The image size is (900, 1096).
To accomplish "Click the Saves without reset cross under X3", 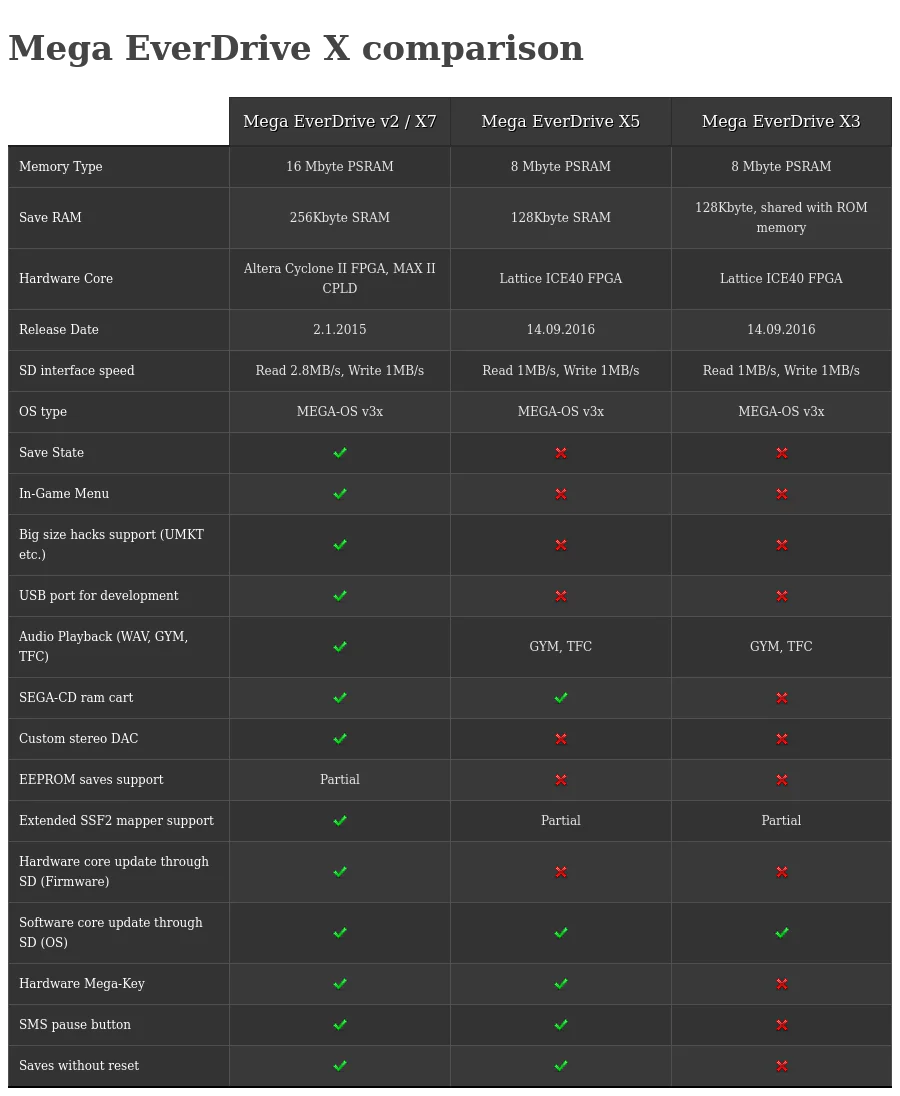I will coord(782,1066).
